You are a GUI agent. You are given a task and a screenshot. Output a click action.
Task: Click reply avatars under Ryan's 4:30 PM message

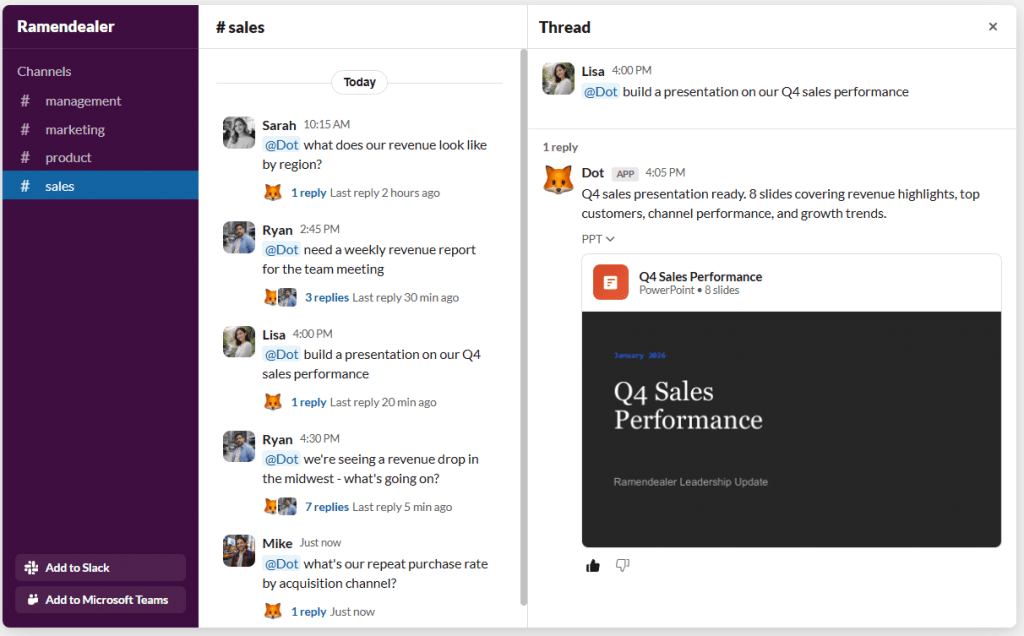click(x=280, y=506)
